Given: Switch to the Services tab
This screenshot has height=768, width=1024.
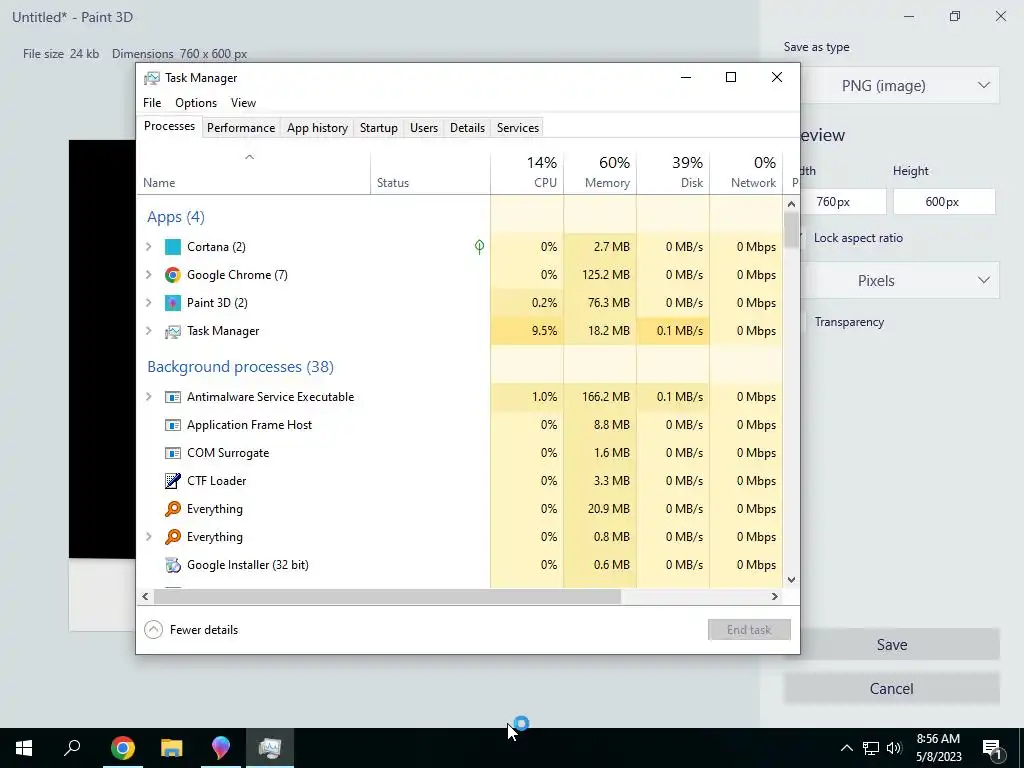Looking at the screenshot, I should click(x=518, y=128).
